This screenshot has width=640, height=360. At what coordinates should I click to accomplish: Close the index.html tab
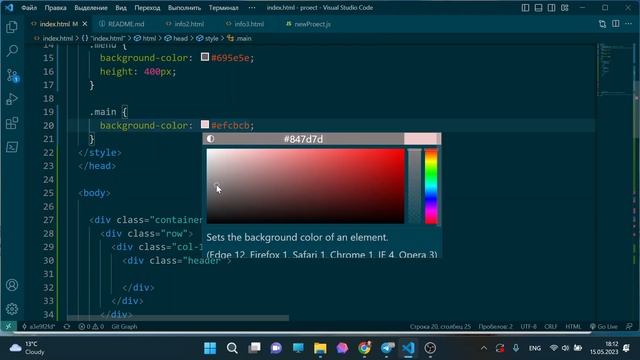(x=85, y=24)
